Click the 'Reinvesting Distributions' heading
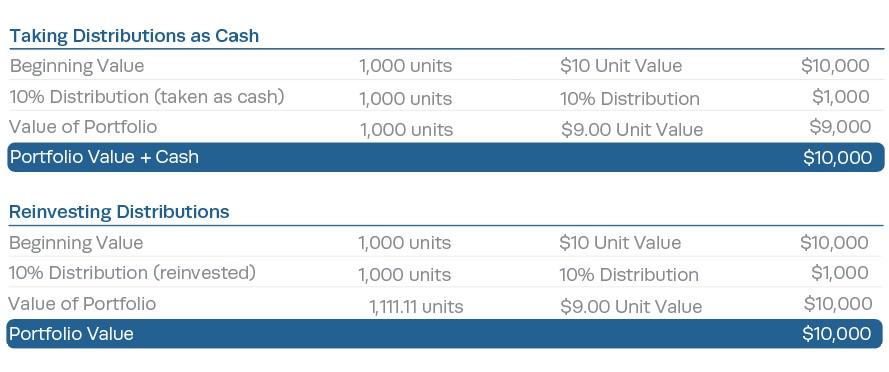Viewport: 889px width, 372px height. 120,212
